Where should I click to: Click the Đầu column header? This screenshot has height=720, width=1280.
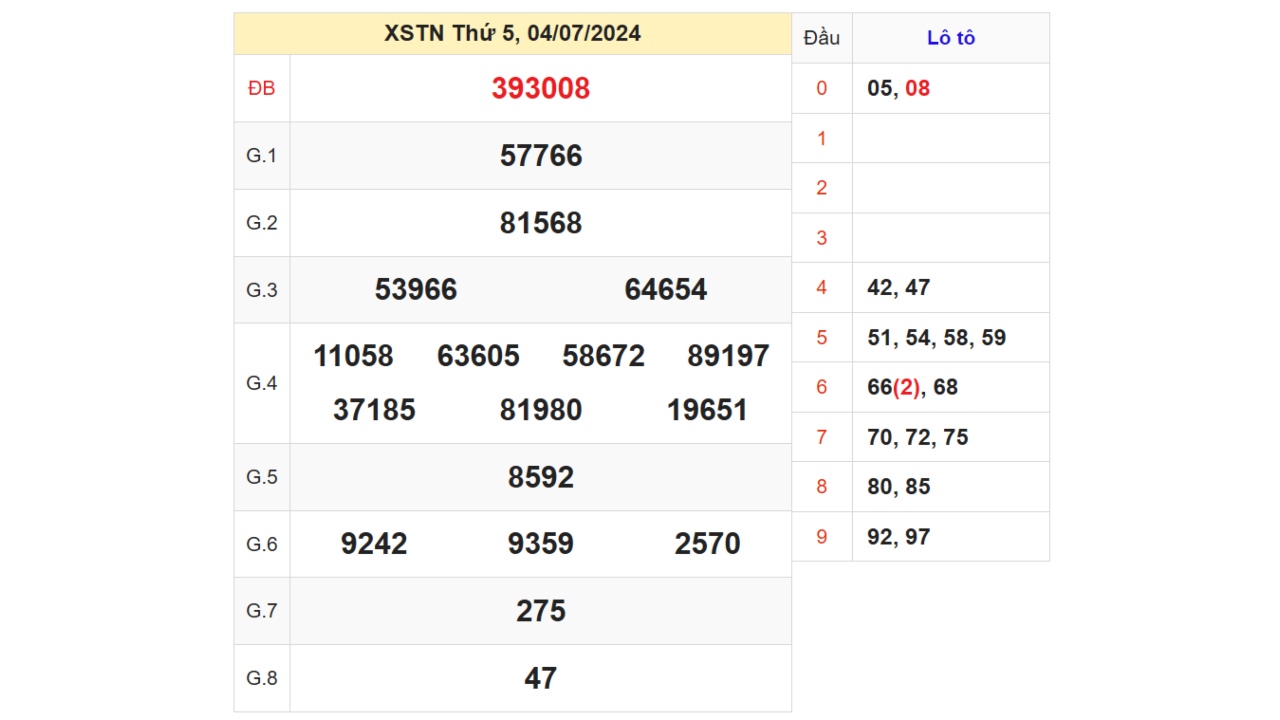(822, 38)
